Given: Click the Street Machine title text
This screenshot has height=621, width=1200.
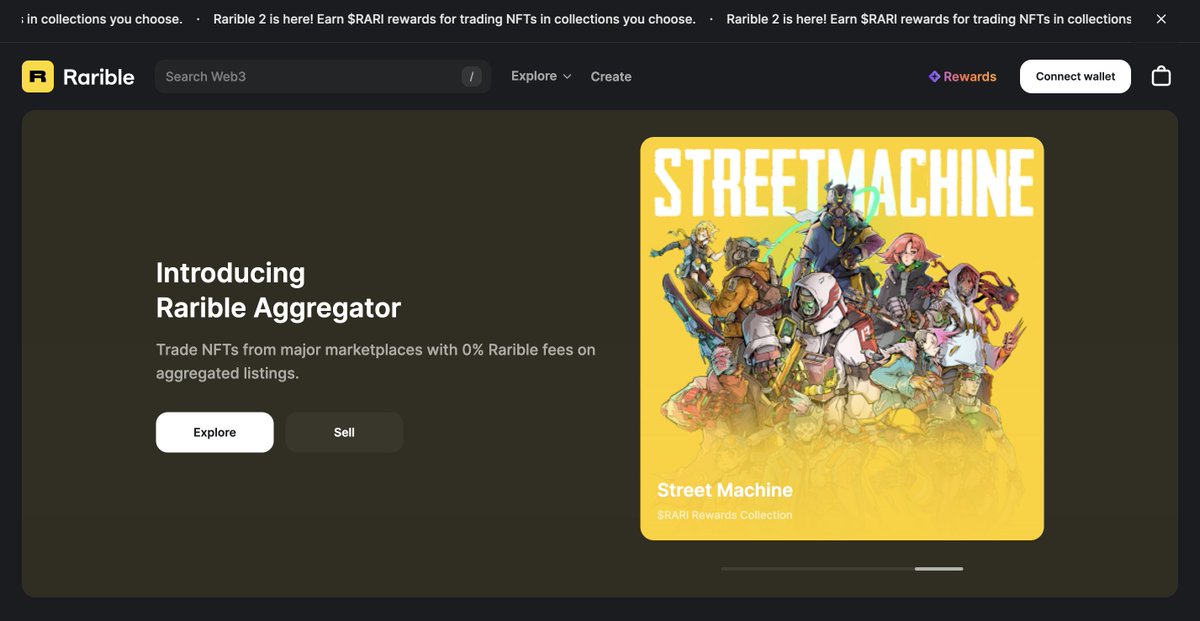Looking at the screenshot, I should [725, 490].
